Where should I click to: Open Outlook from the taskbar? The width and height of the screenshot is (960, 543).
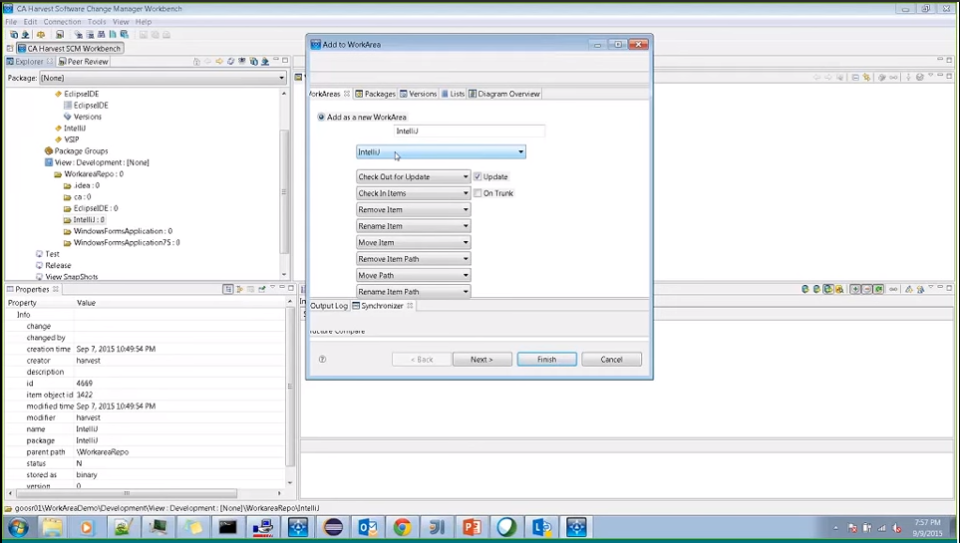(367, 527)
